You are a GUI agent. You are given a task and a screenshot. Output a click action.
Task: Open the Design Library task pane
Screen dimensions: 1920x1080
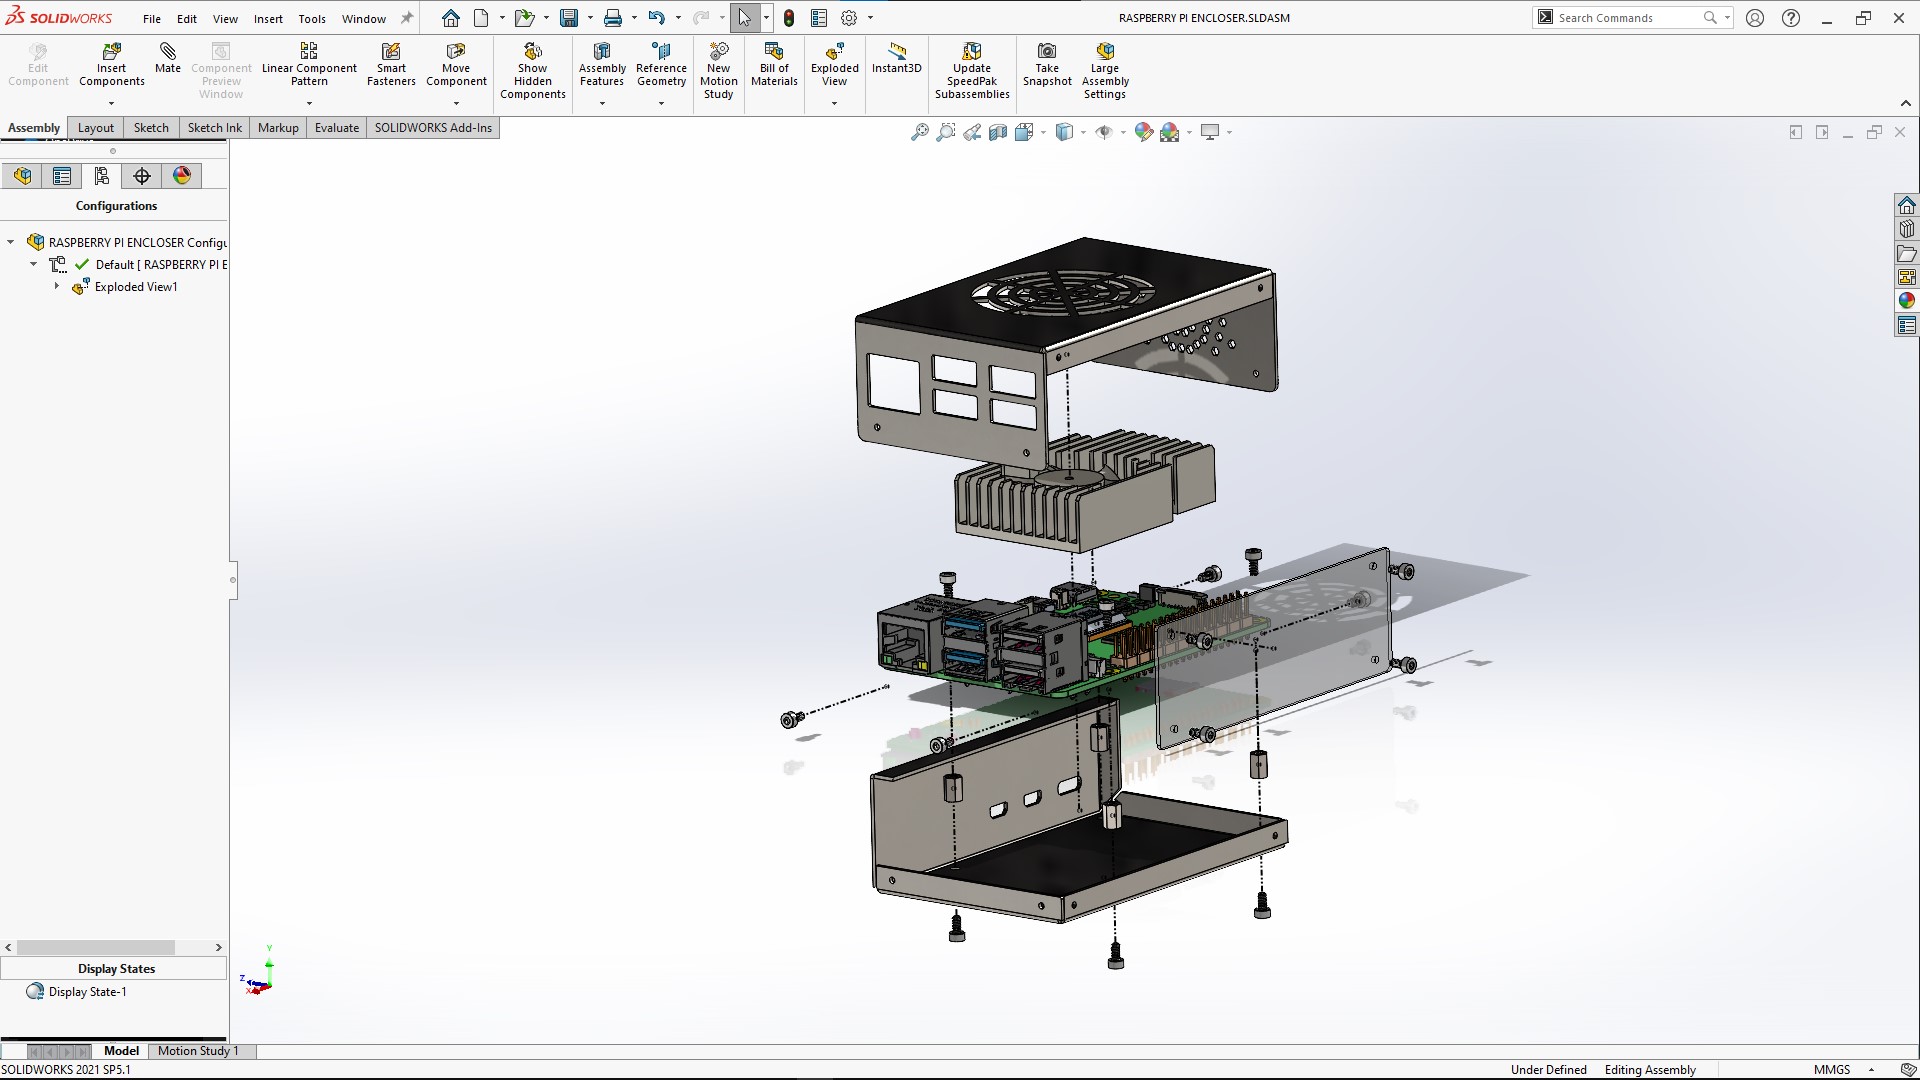pyautogui.click(x=1907, y=229)
